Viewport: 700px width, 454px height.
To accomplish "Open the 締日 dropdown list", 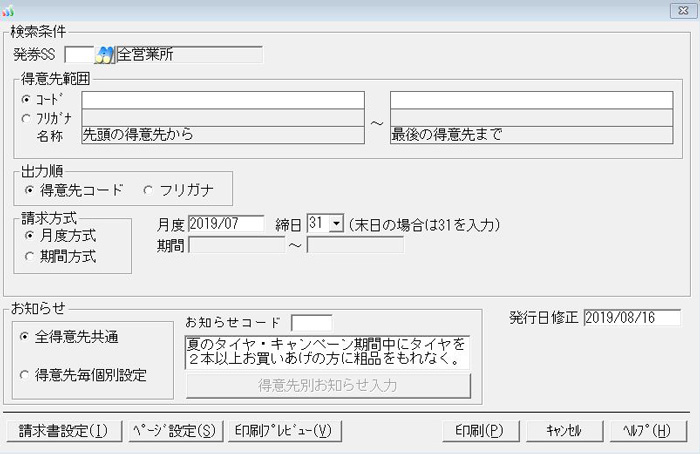I will click(x=336, y=224).
